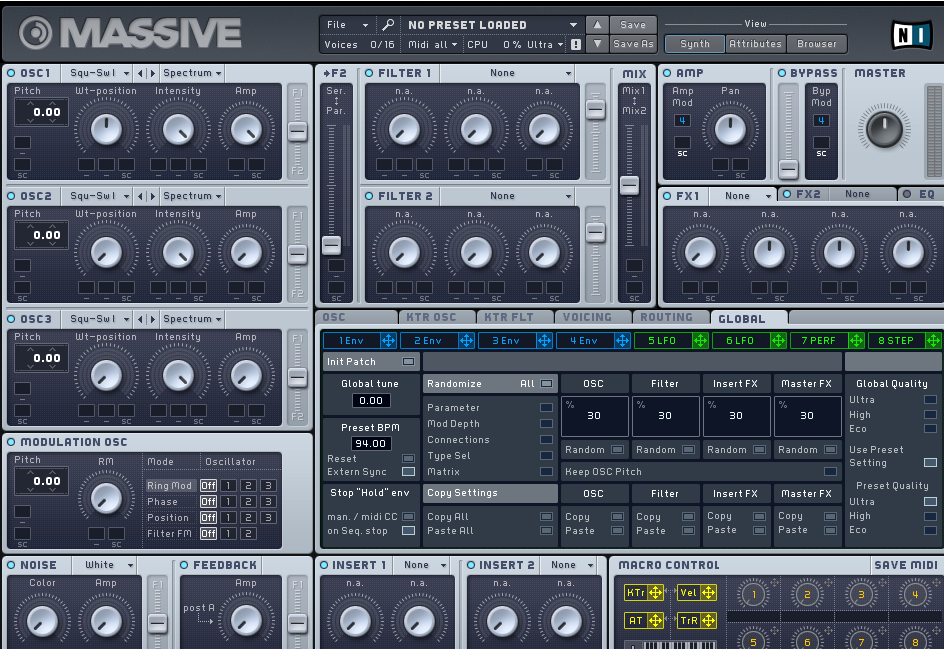944x649 pixels.
Task: Click the 4 Env drag handle icon
Action: (x=622, y=341)
